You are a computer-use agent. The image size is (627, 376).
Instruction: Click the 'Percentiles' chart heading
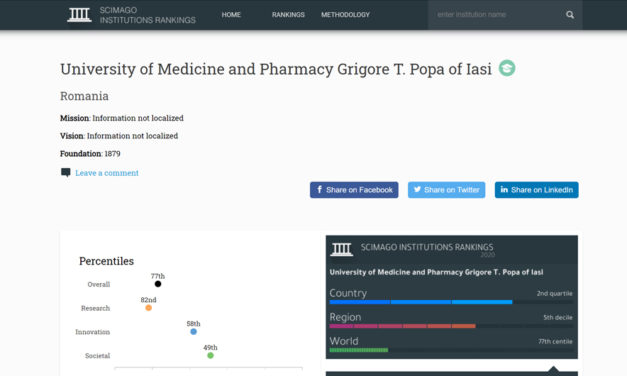point(106,261)
